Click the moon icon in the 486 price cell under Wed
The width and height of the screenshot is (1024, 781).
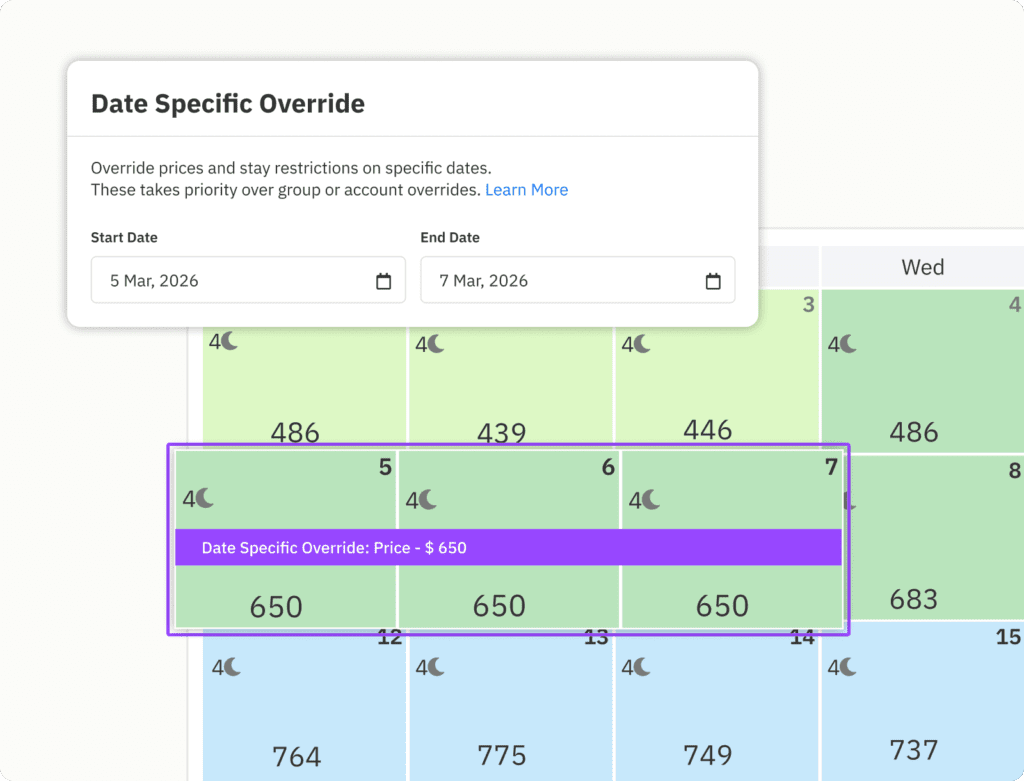[848, 344]
